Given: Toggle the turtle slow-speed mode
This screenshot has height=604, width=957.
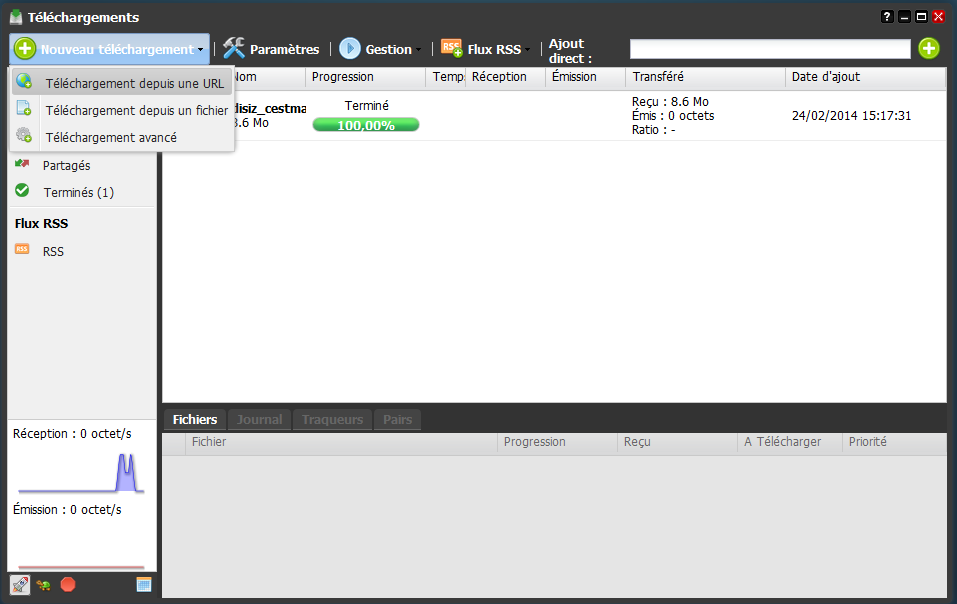Looking at the screenshot, I should pos(43,586).
